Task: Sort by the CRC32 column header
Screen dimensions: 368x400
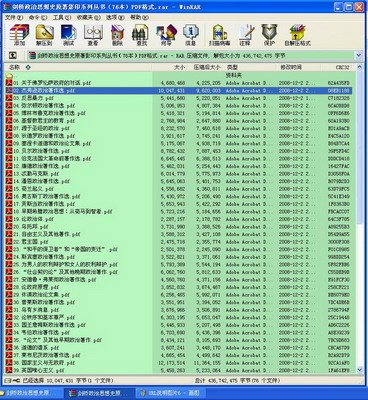Action: [338, 67]
